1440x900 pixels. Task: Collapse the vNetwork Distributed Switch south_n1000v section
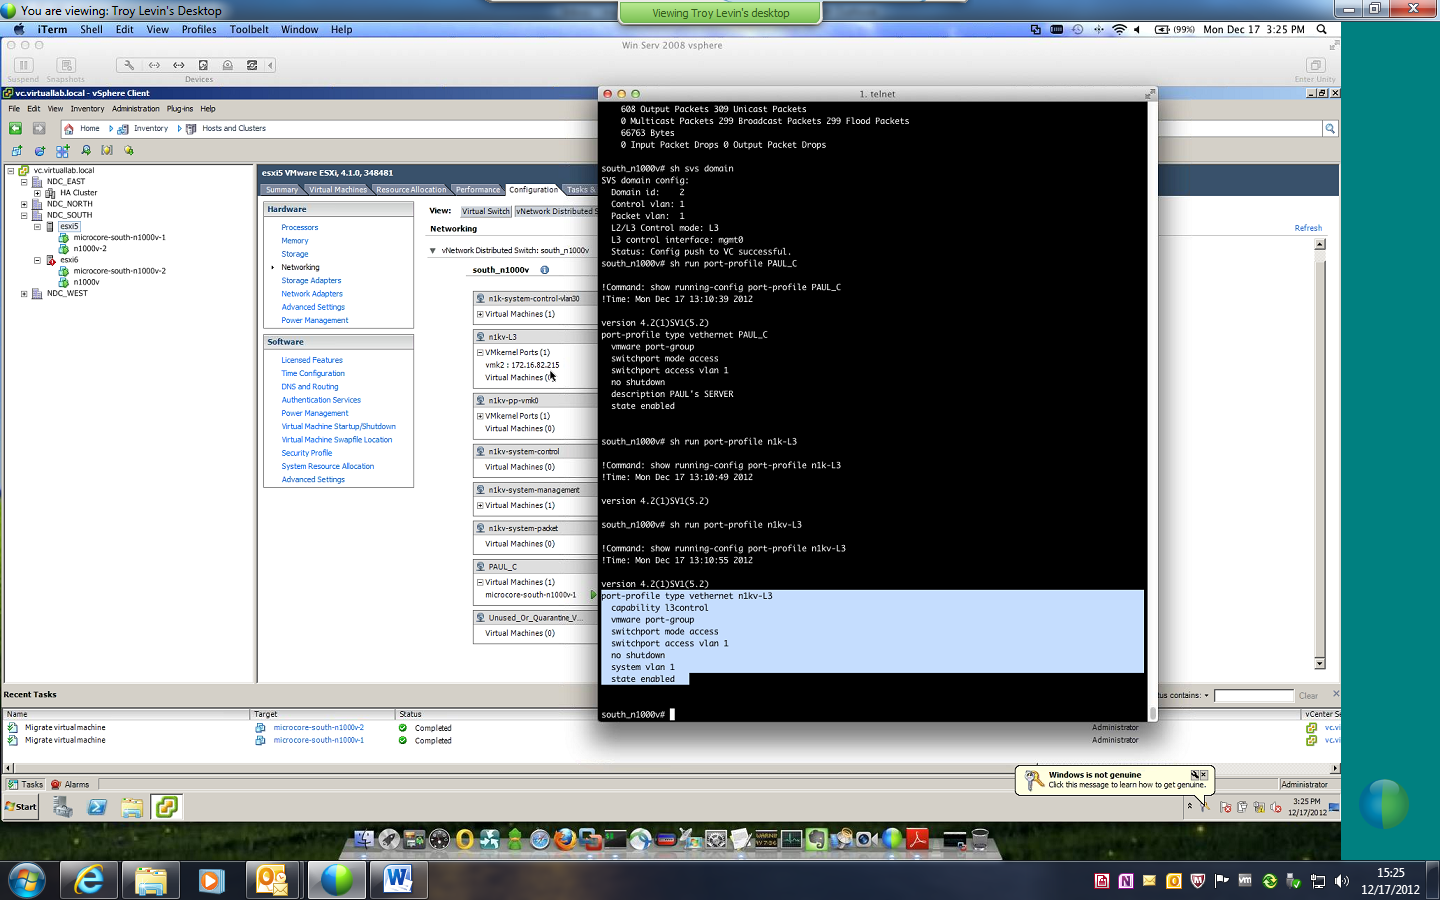pyautogui.click(x=433, y=251)
